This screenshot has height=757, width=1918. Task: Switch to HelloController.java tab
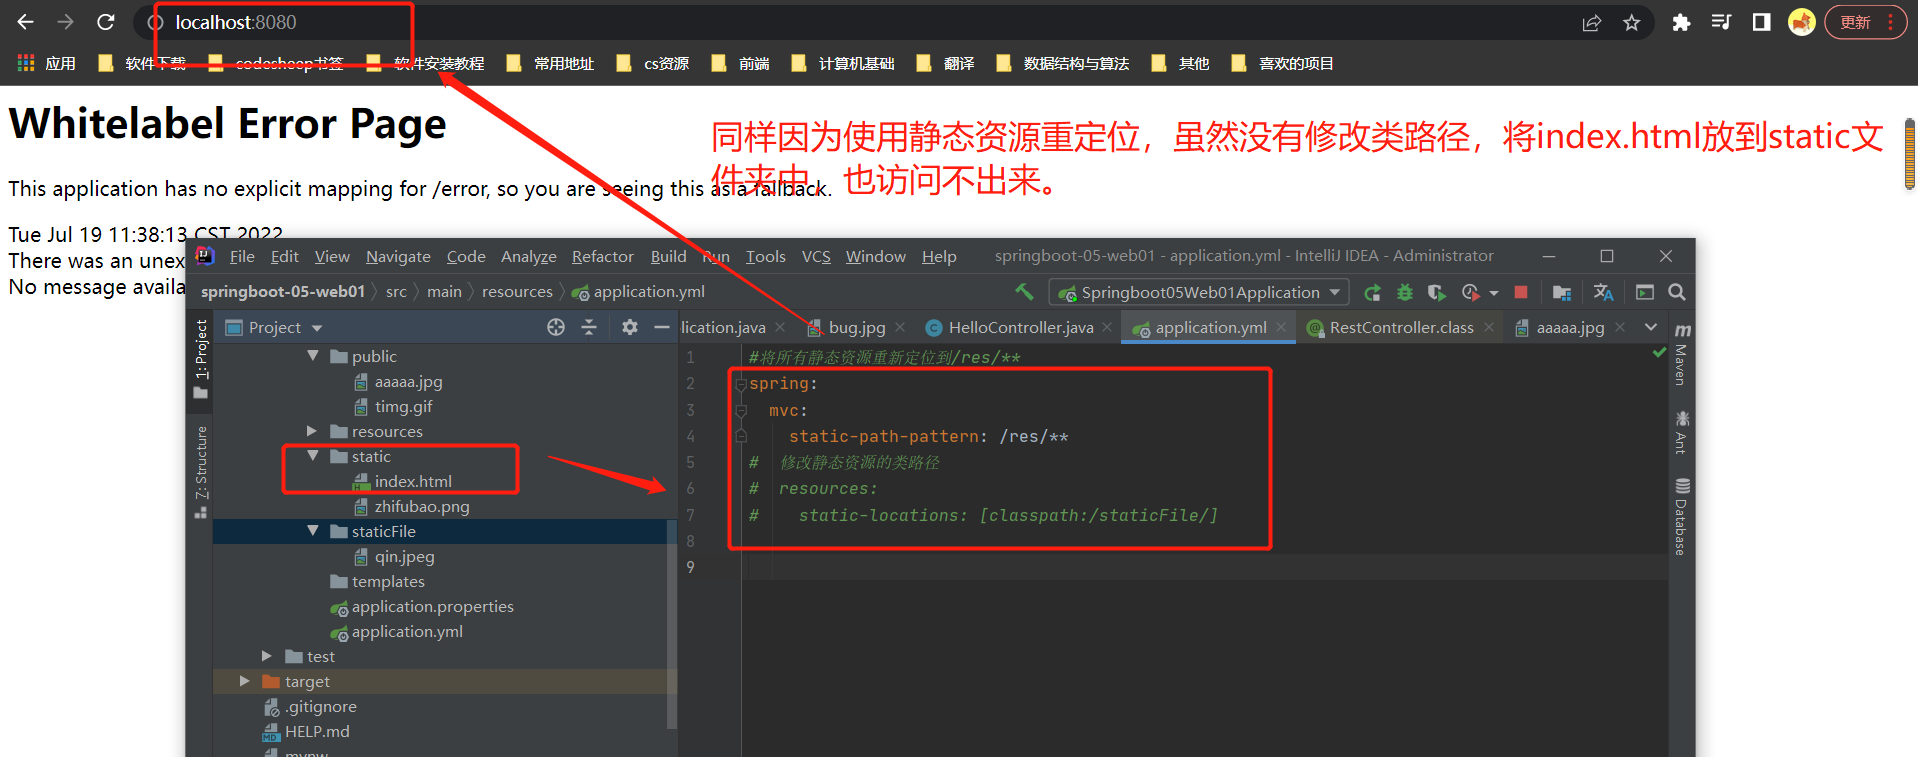pyautogui.click(x=1020, y=327)
